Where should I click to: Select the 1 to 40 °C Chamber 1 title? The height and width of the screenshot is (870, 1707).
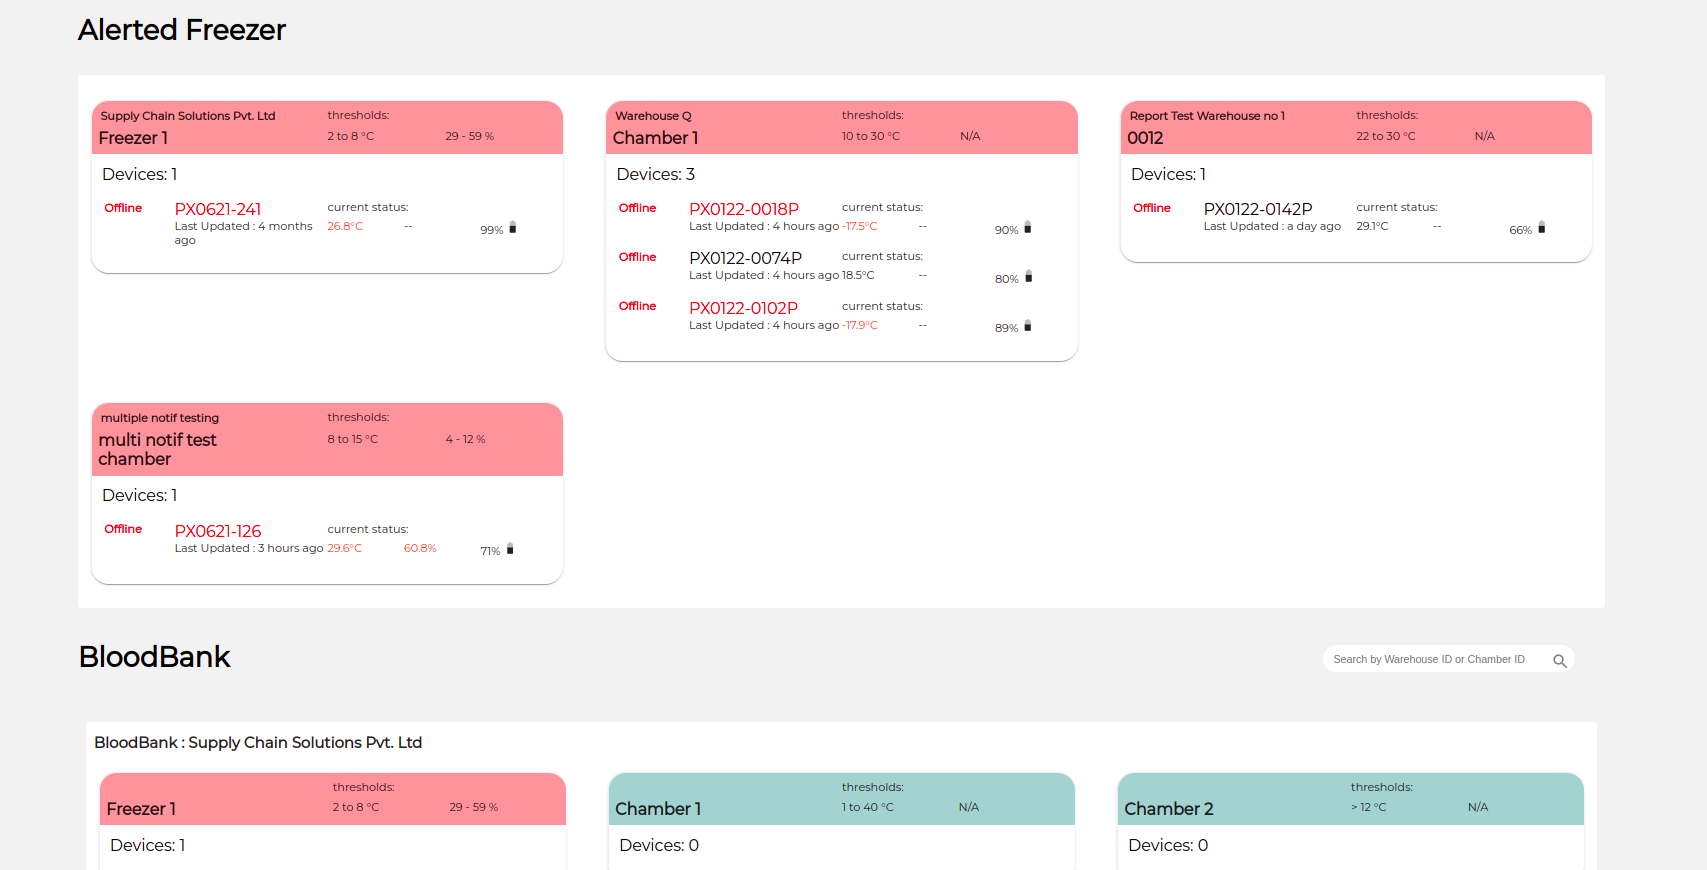point(658,809)
